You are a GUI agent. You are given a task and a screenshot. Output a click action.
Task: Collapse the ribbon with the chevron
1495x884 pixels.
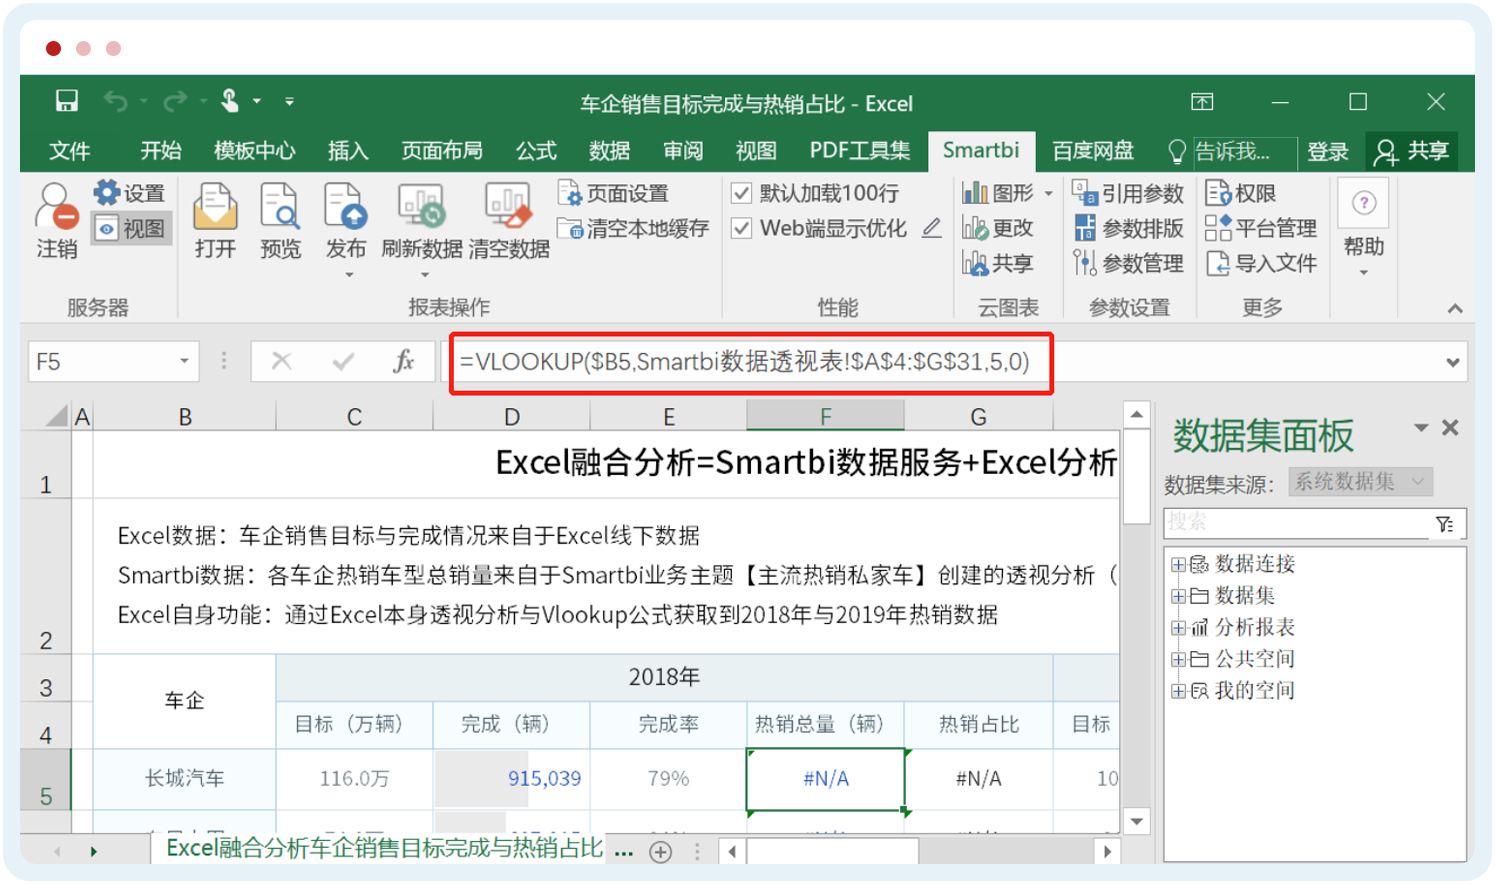[1455, 309]
